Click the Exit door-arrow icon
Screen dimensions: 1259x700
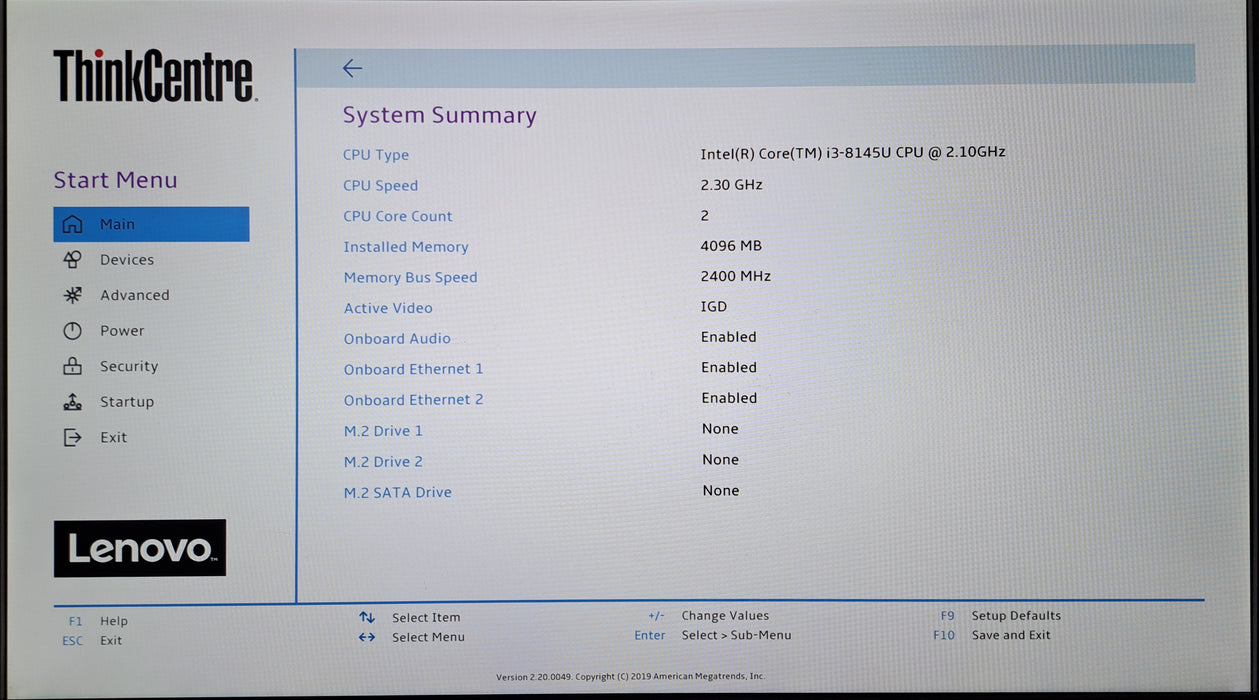[72, 437]
